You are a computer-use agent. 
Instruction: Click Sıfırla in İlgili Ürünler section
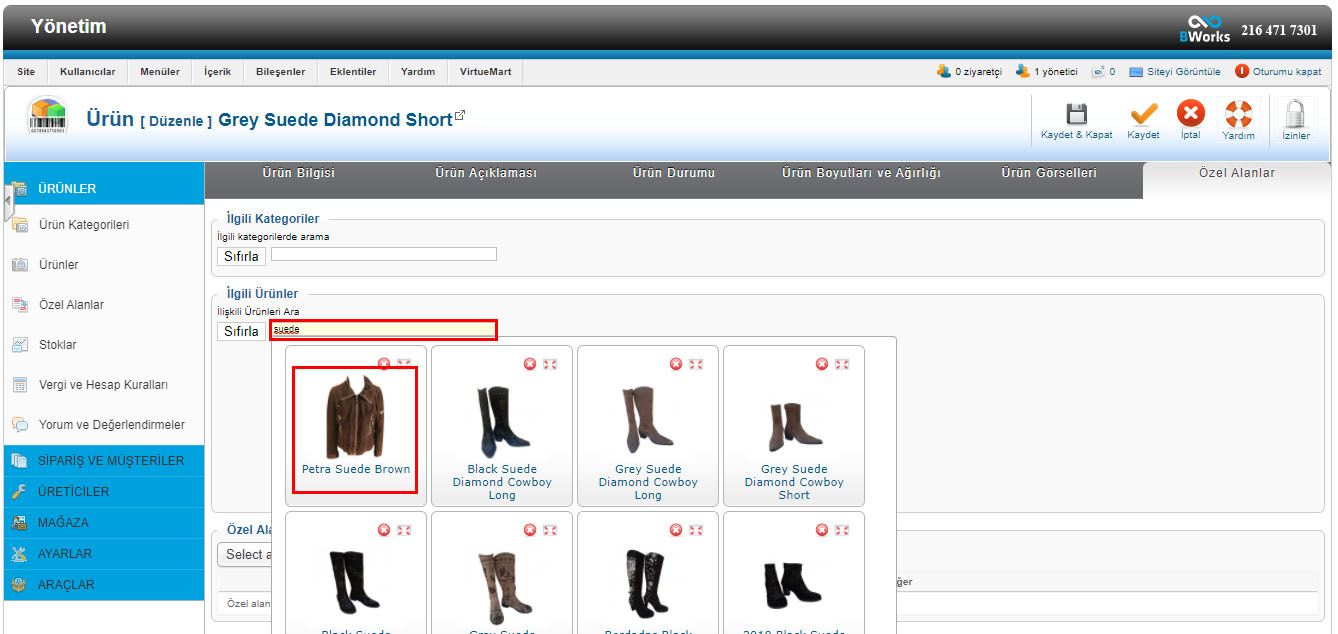tap(241, 331)
